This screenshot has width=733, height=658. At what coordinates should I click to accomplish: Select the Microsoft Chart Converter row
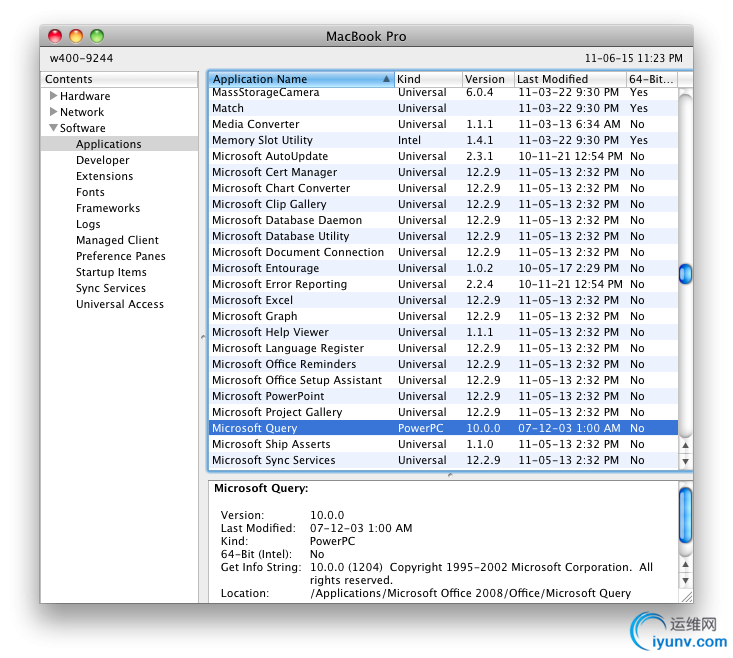click(443, 188)
